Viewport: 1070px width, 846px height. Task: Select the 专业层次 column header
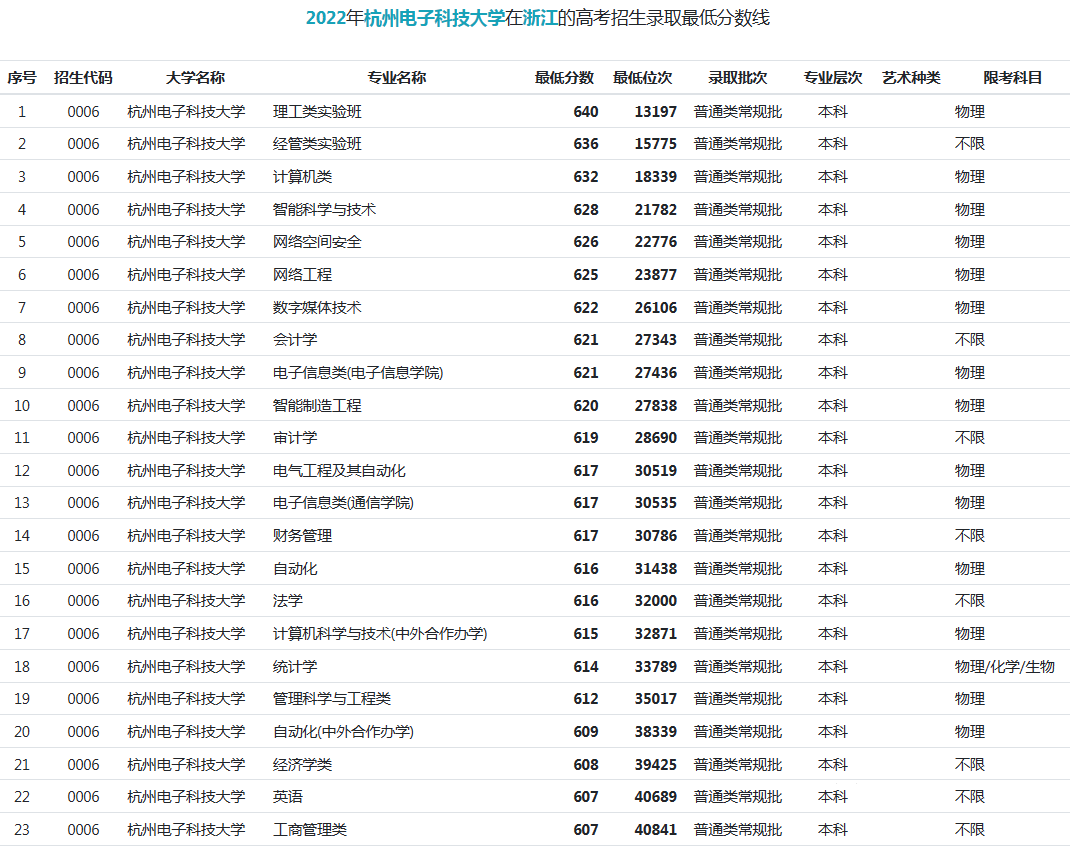833,78
